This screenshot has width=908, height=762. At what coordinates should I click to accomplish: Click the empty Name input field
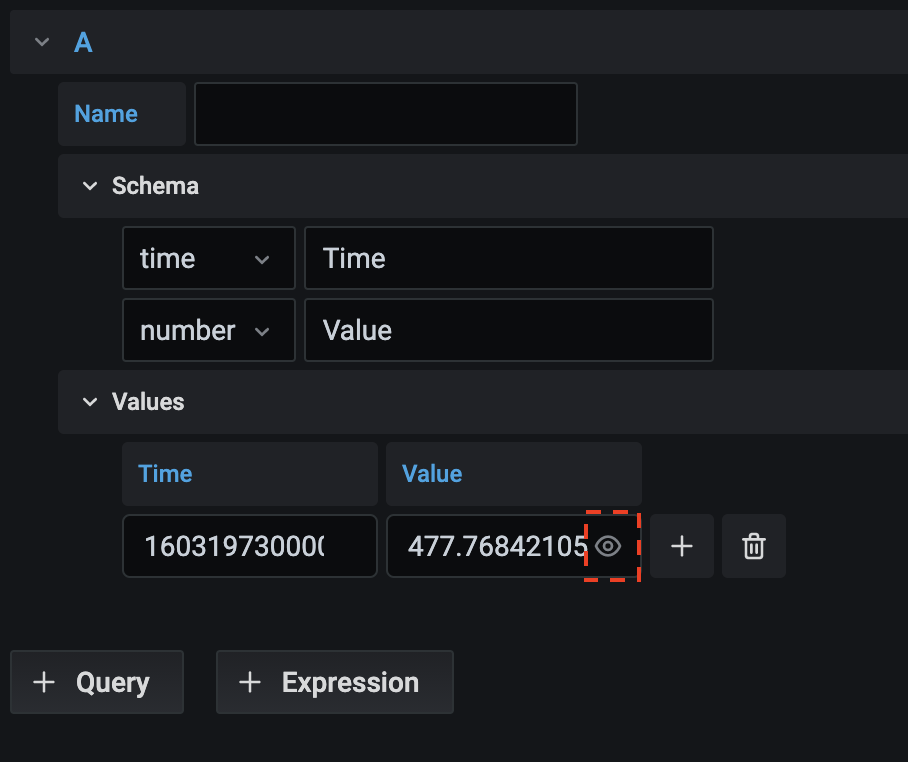coord(386,113)
